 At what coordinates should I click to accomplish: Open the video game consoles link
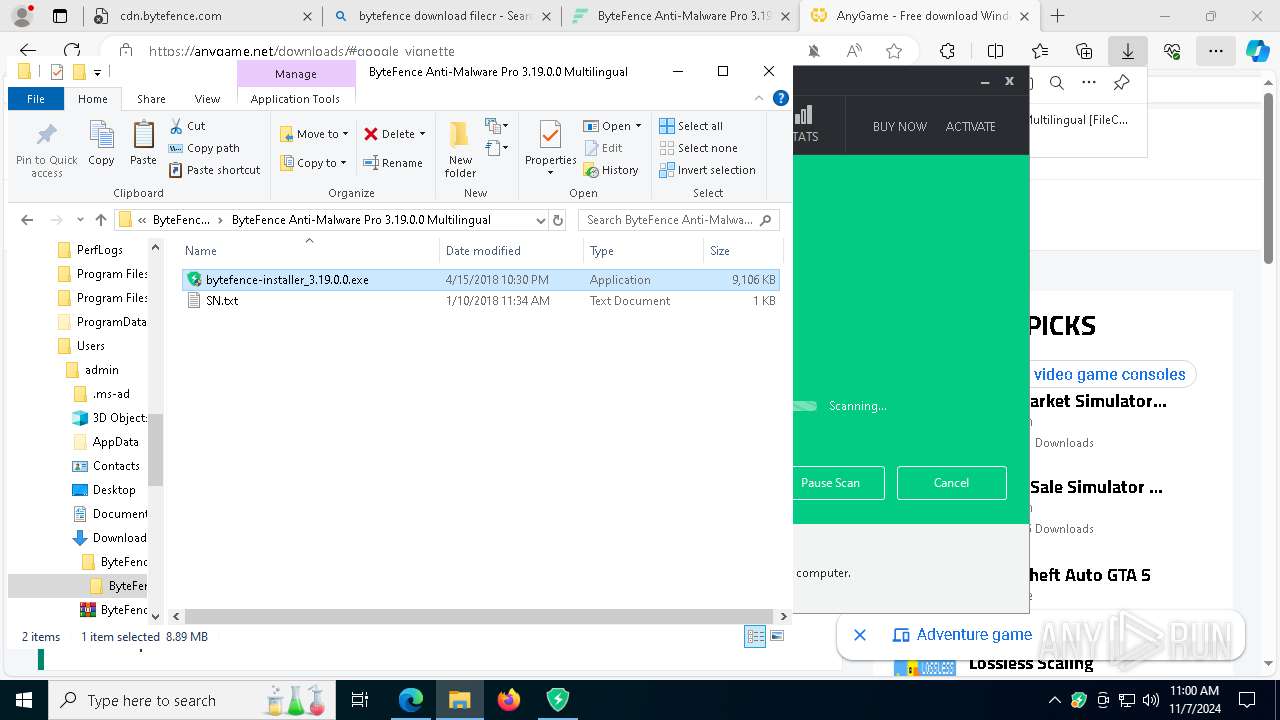click(1109, 375)
